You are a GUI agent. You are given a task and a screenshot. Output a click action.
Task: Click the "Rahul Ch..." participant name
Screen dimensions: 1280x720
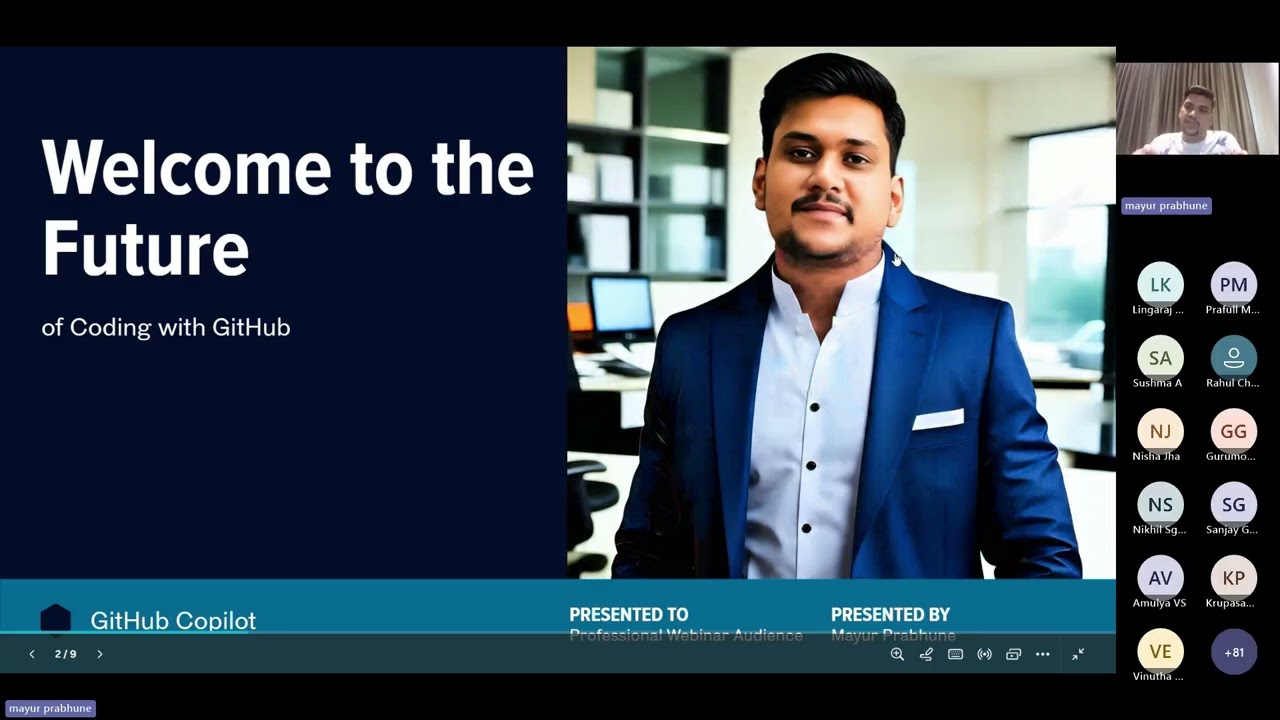click(1233, 383)
